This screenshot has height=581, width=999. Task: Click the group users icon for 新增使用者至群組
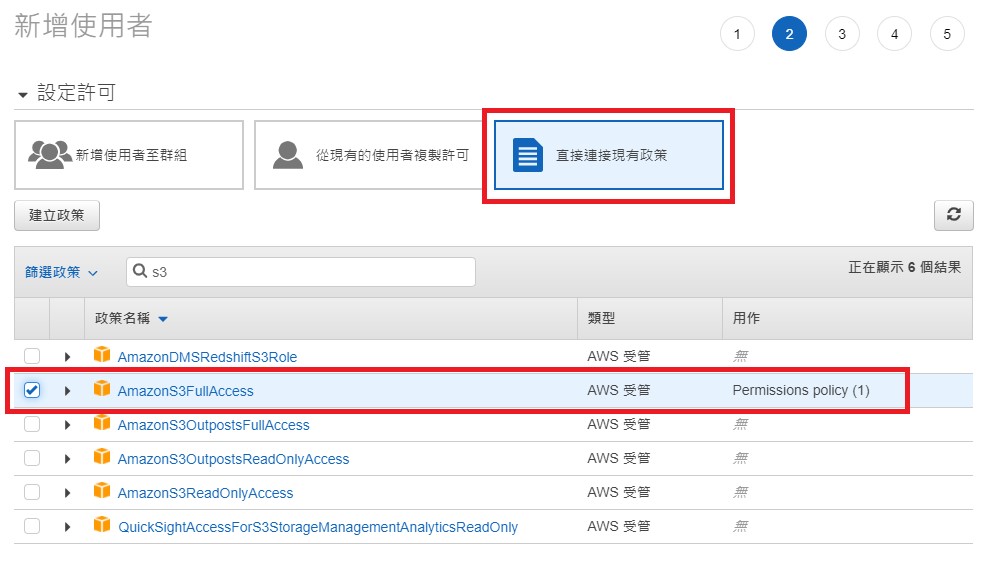coord(50,155)
